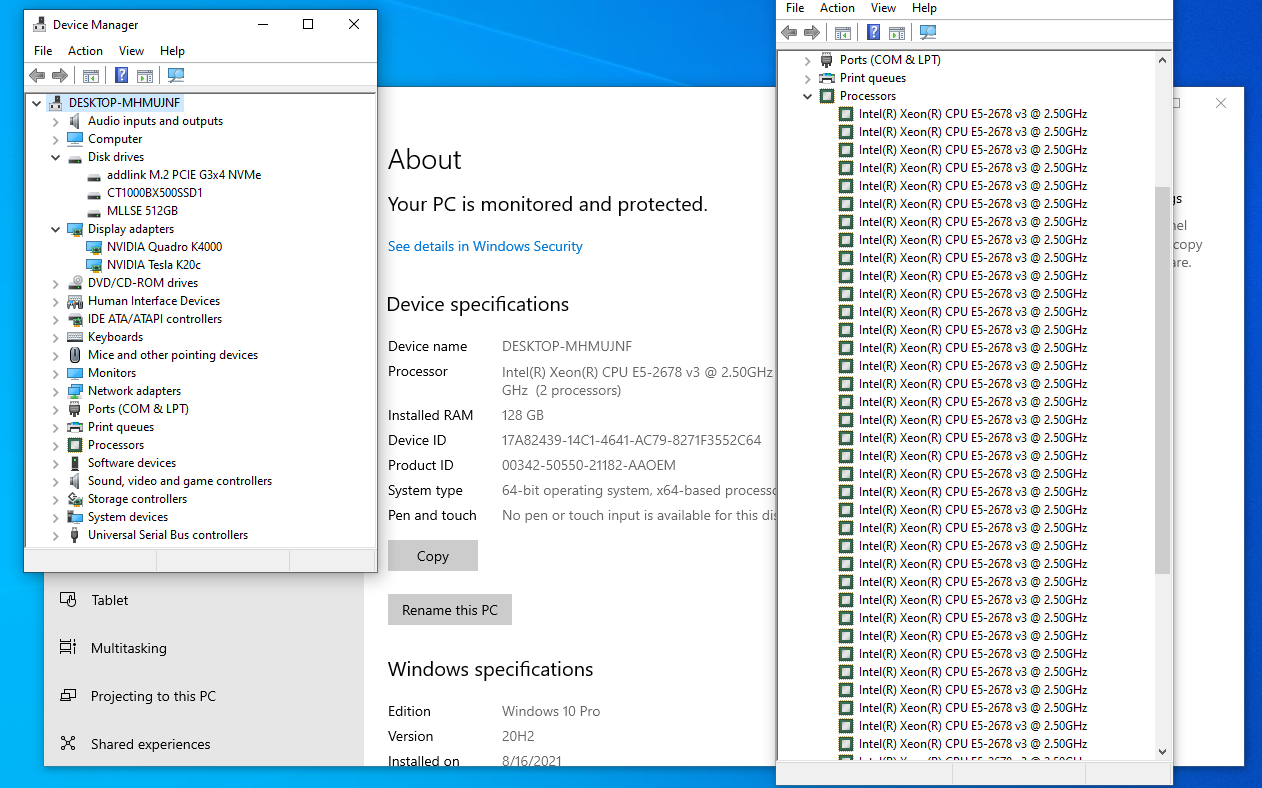Click the Windows 10 Pro edition value

click(x=551, y=711)
